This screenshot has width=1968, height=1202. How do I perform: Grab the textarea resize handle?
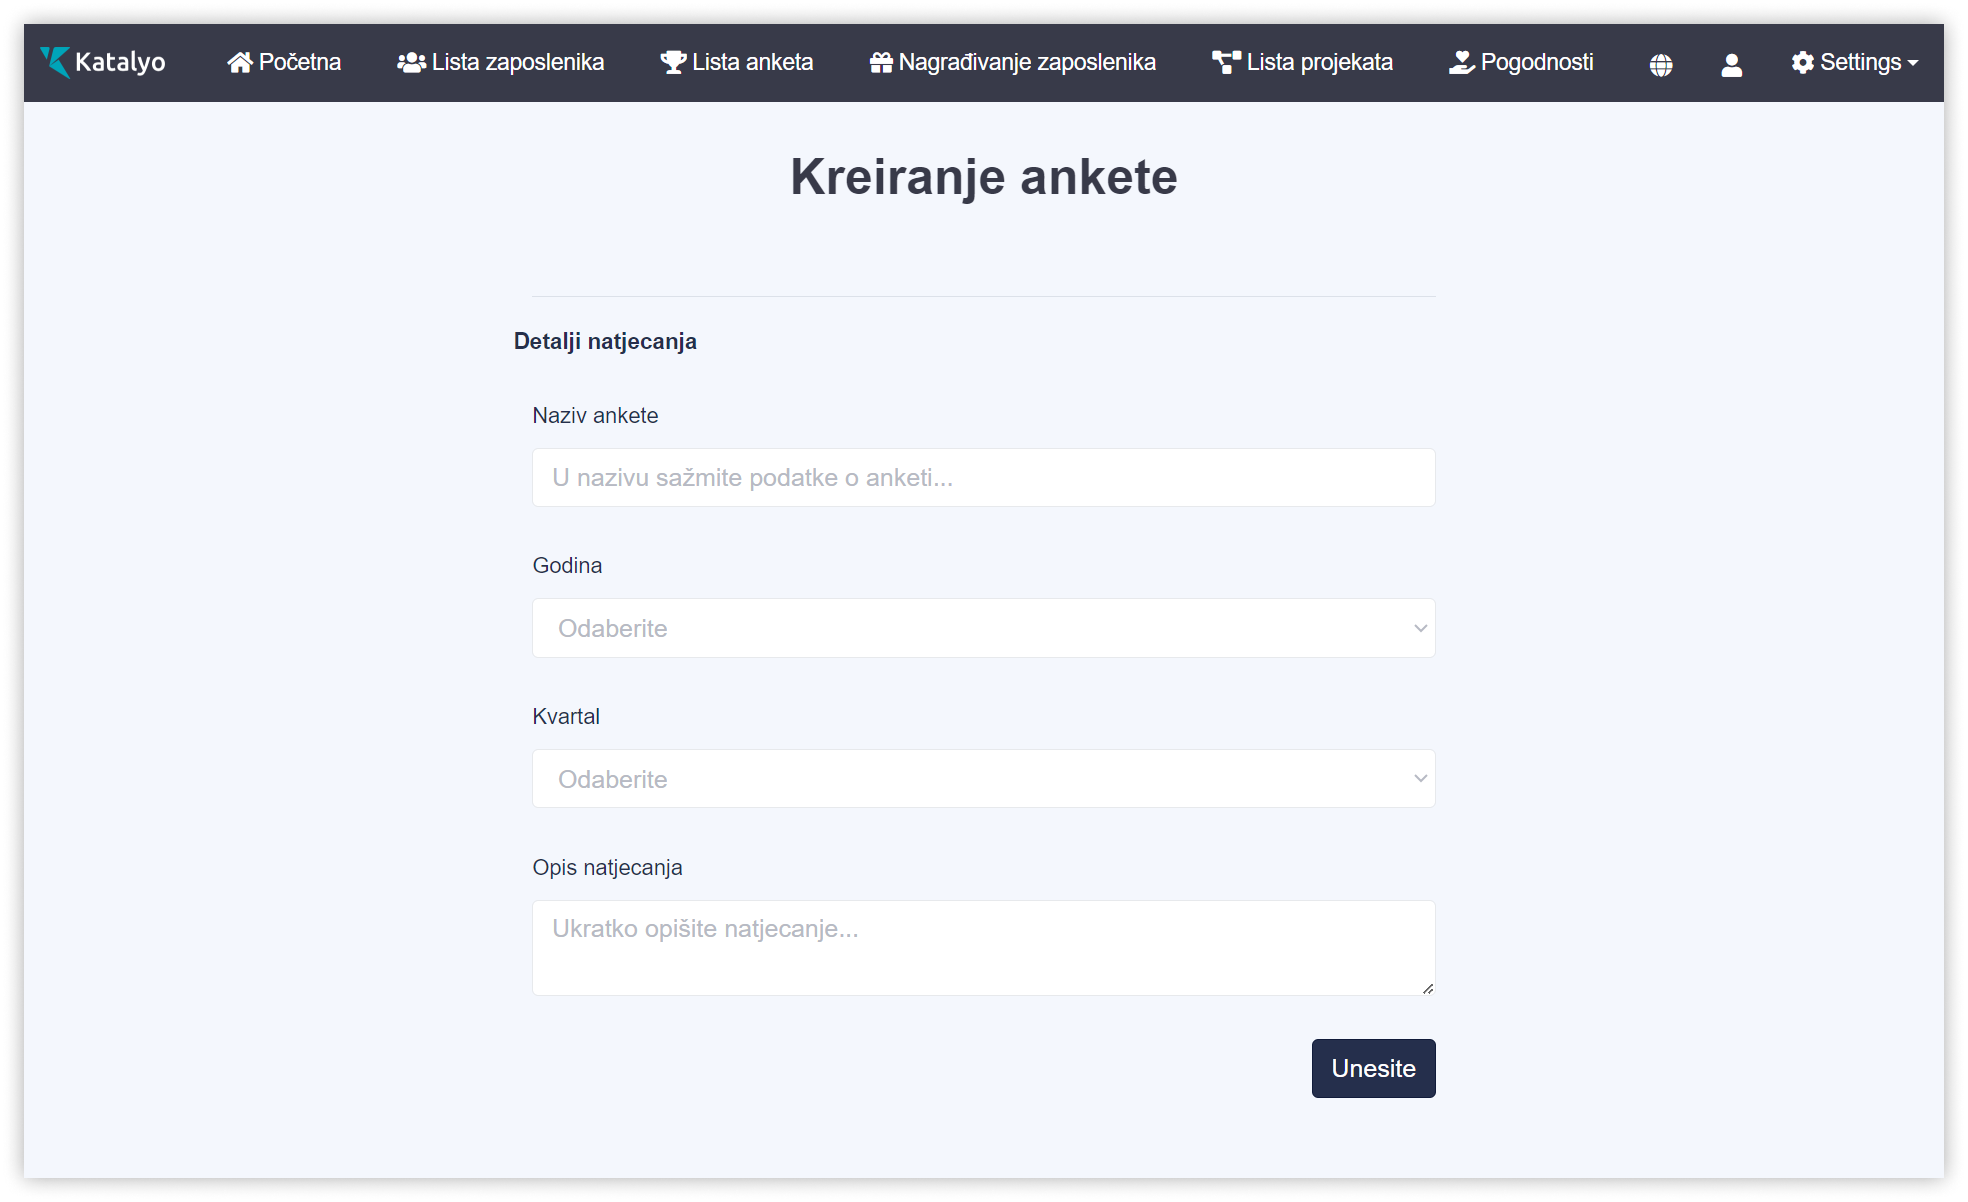click(1428, 988)
